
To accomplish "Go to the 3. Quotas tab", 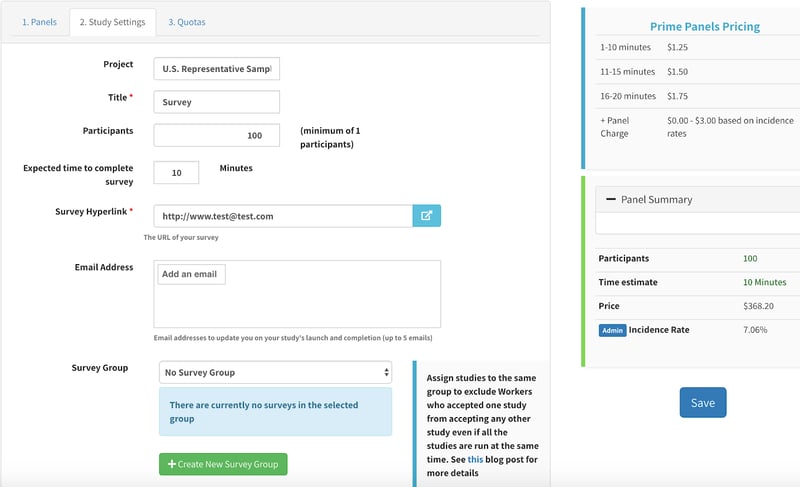I will coord(187,22).
